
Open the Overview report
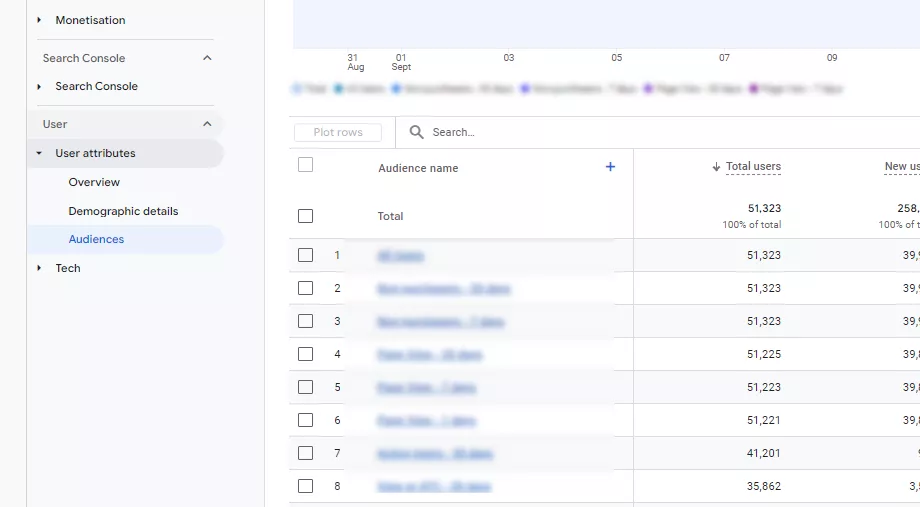point(94,182)
